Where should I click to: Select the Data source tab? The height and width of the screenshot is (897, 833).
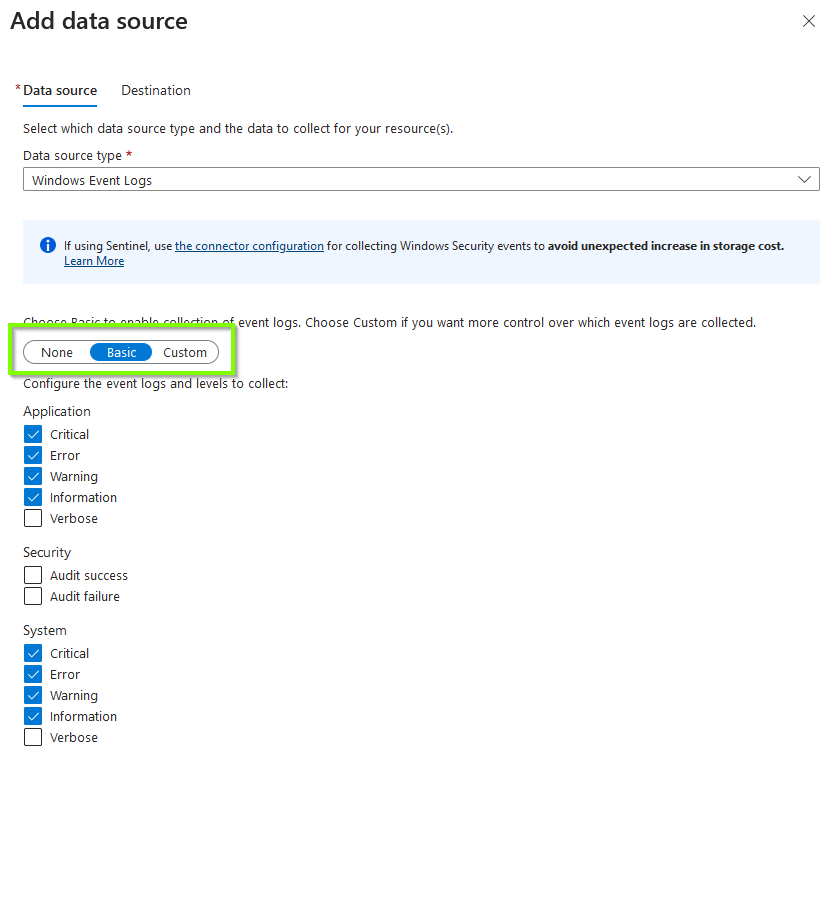tap(59, 90)
